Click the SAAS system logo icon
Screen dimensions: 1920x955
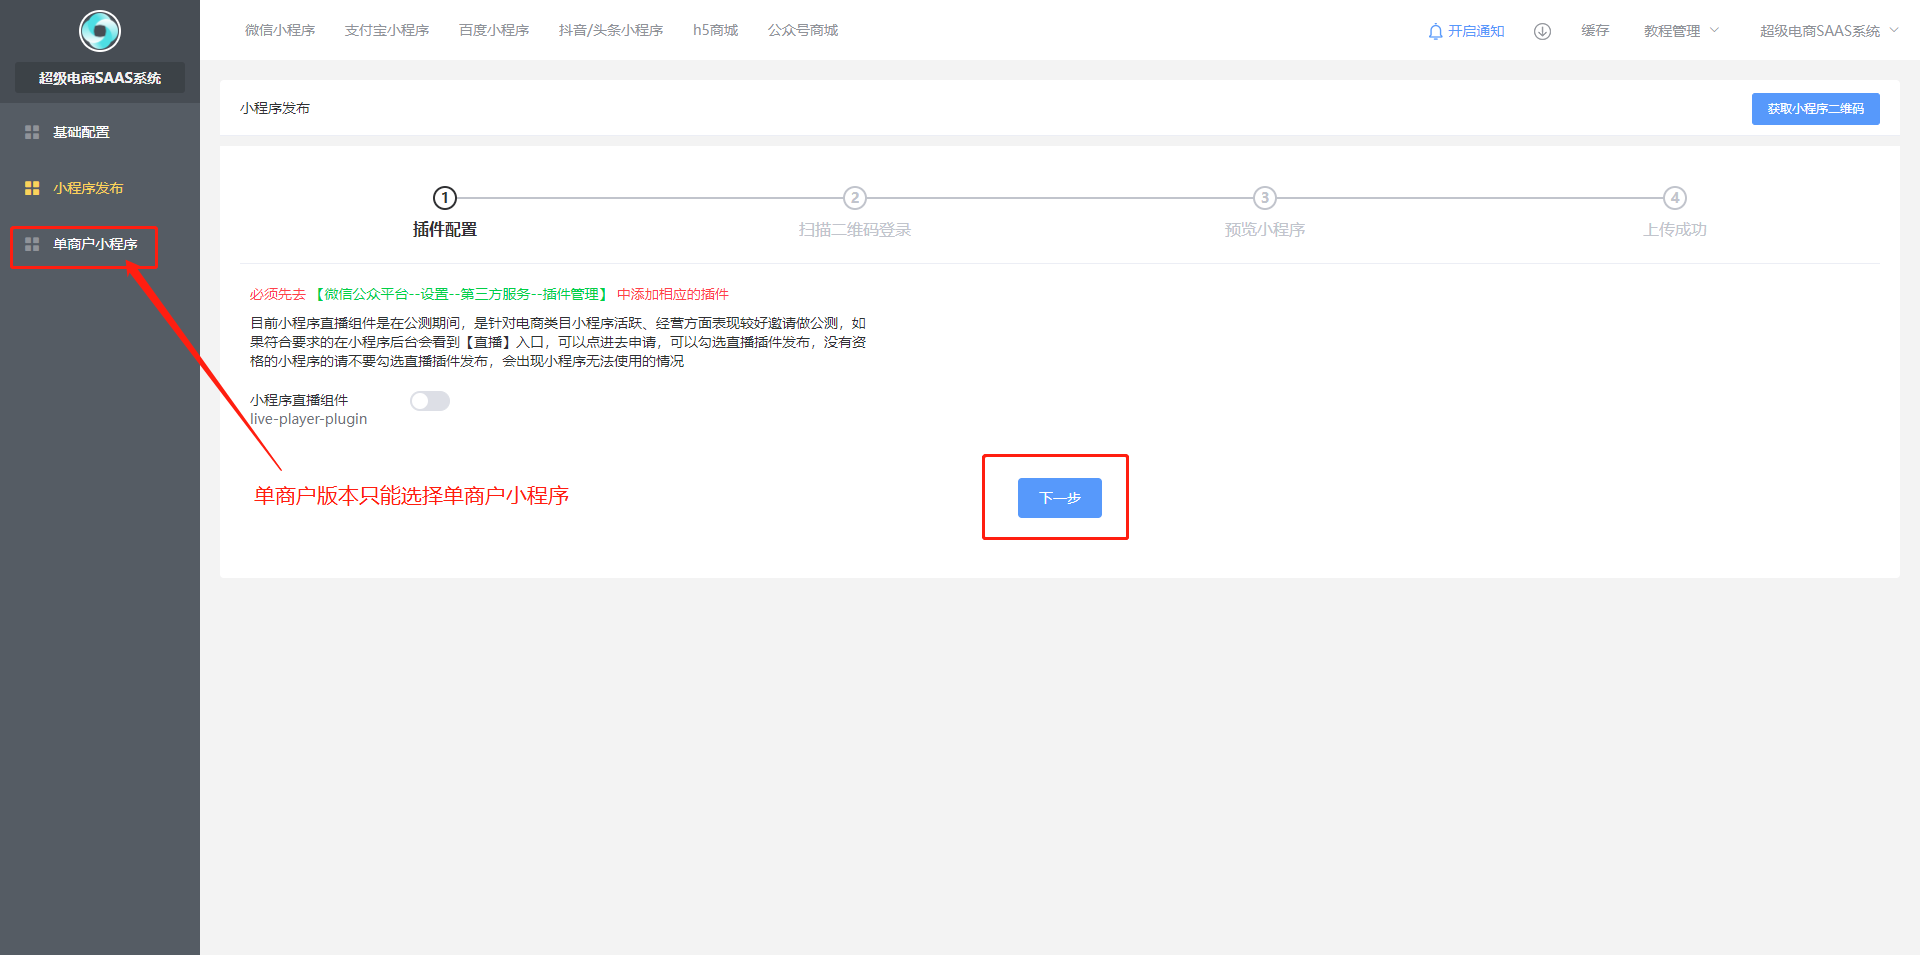(100, 31)
